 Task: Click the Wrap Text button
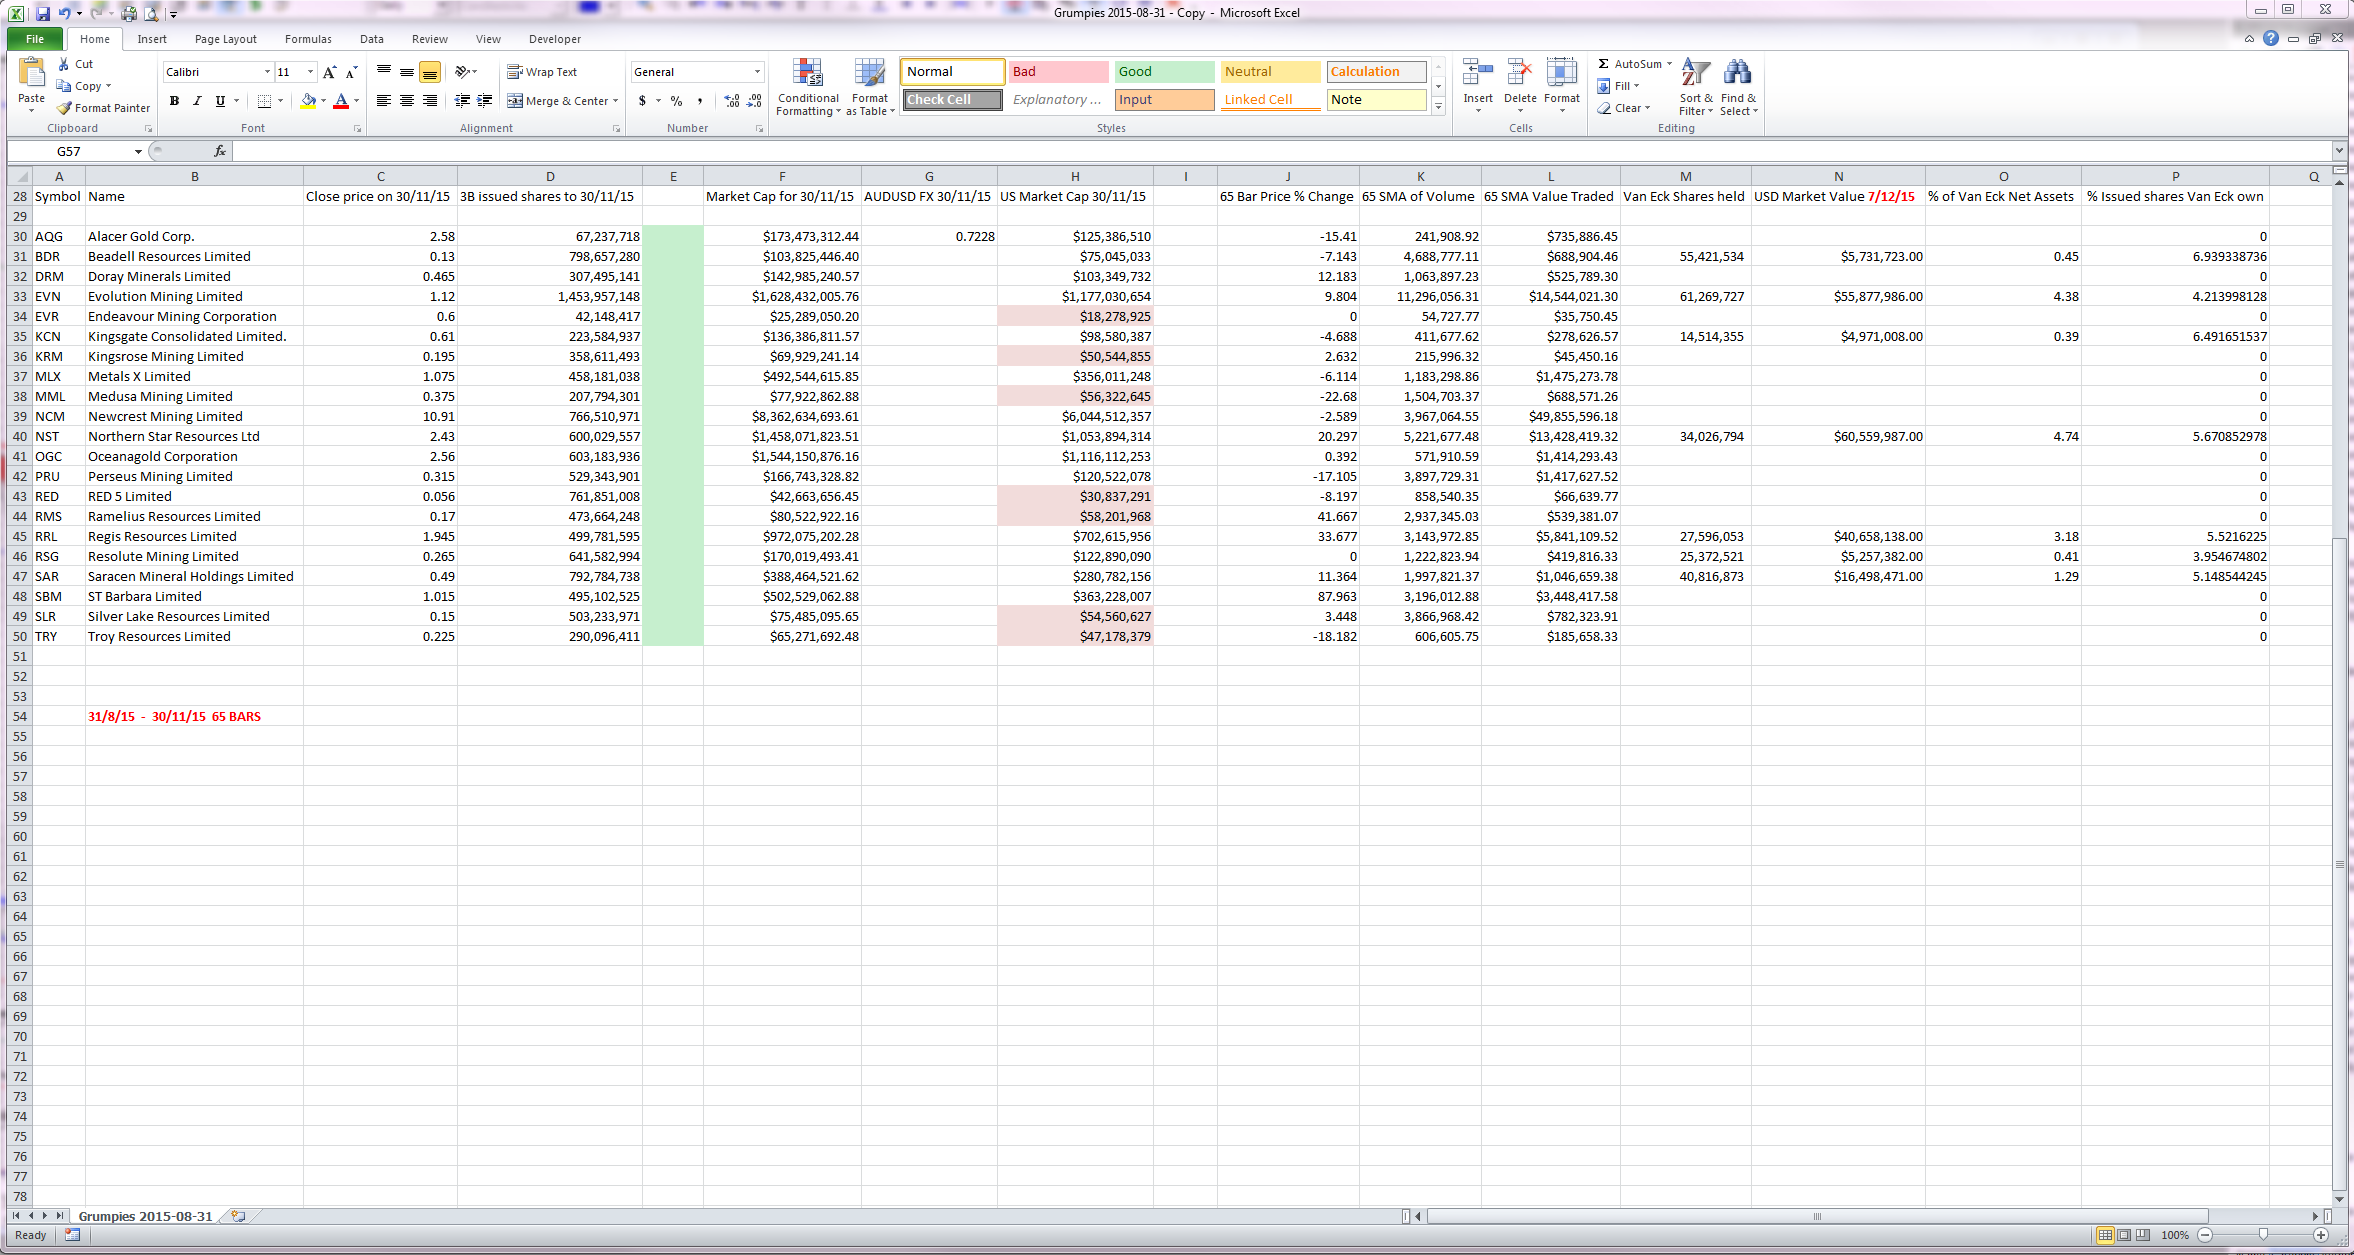pos(542,72)
